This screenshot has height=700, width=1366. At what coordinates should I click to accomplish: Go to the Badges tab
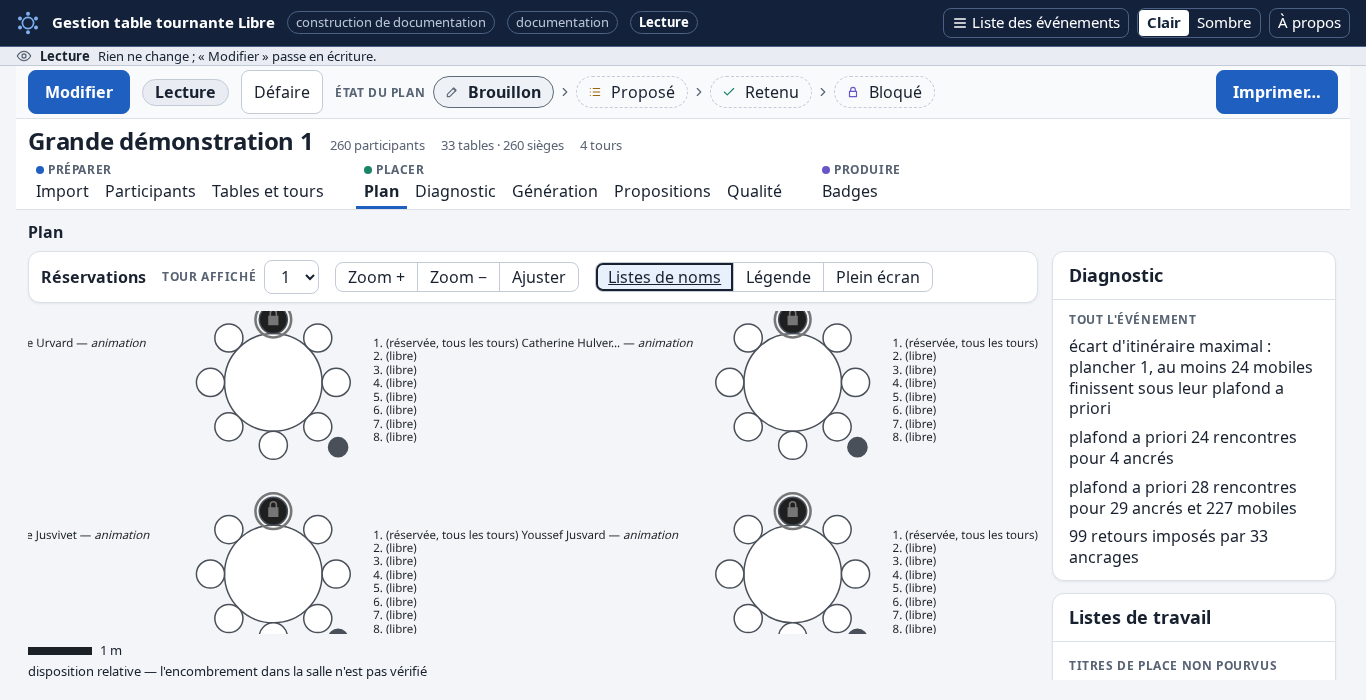tap(850, 191)
